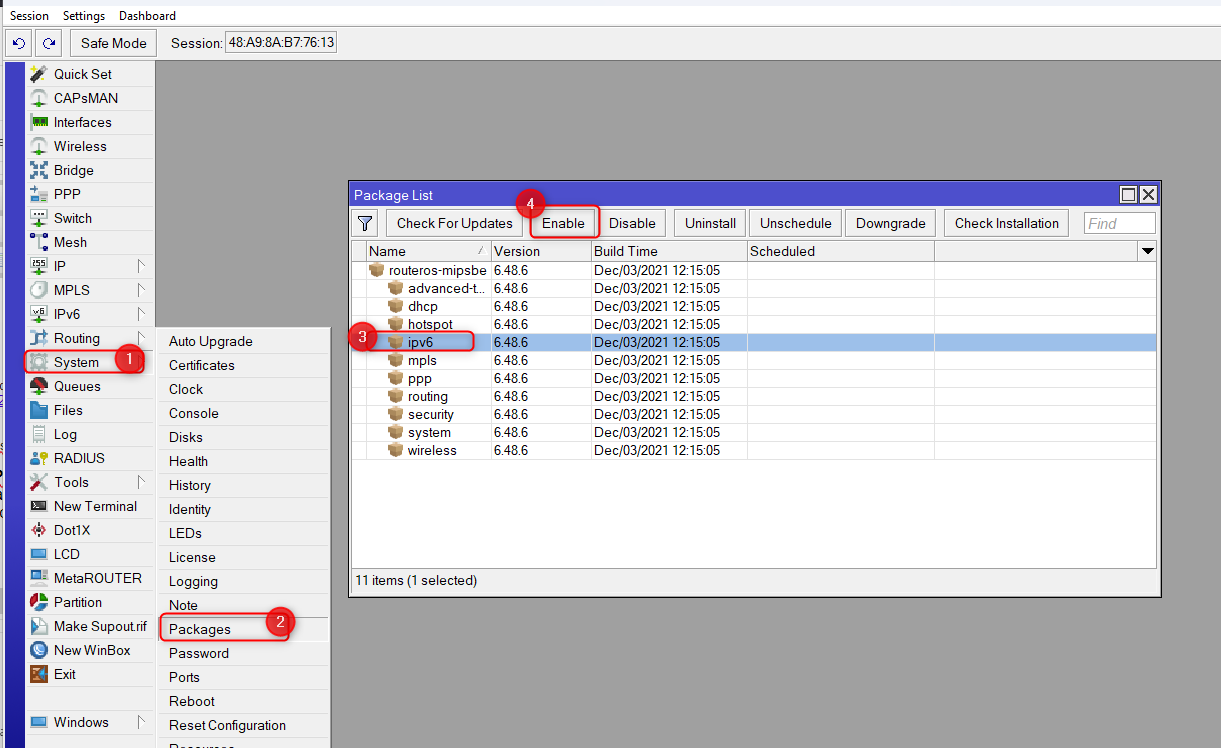1221x748 pixels.
Task: Toggle the Safe Mode button
Action: [113, 43]
